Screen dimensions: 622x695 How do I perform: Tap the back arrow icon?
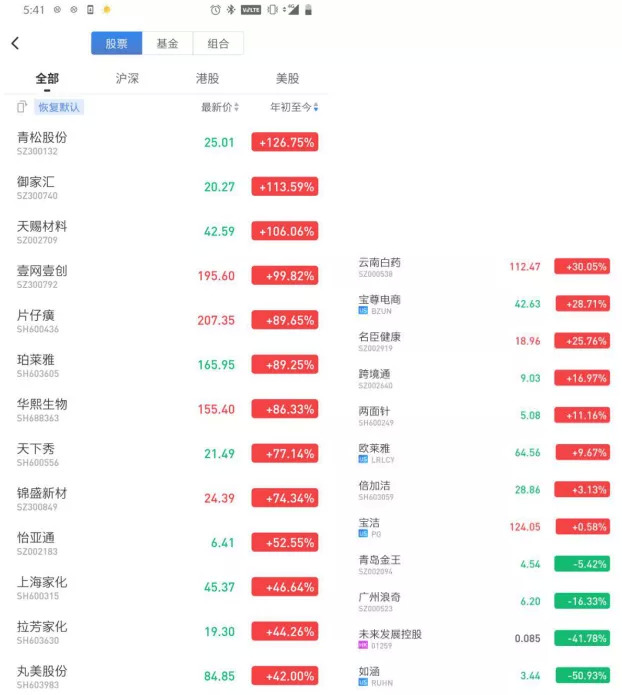15,43
